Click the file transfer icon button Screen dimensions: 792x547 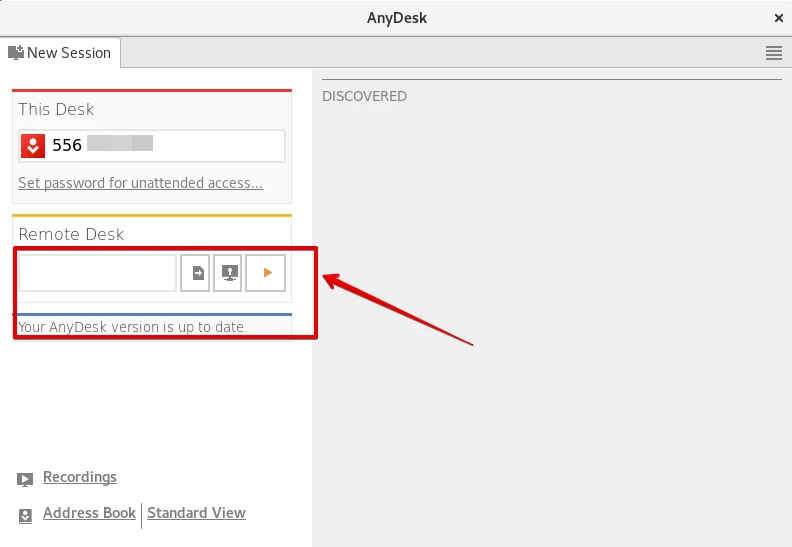(x=195, y=273)
